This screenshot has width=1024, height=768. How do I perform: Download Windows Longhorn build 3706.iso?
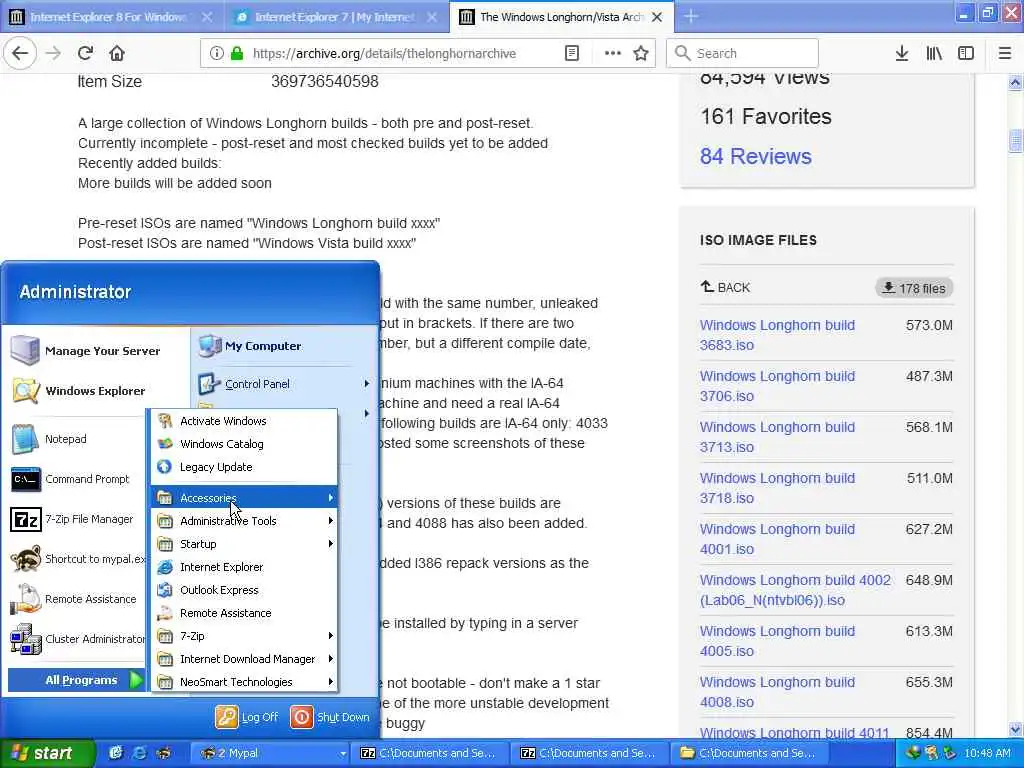[777, 386]
